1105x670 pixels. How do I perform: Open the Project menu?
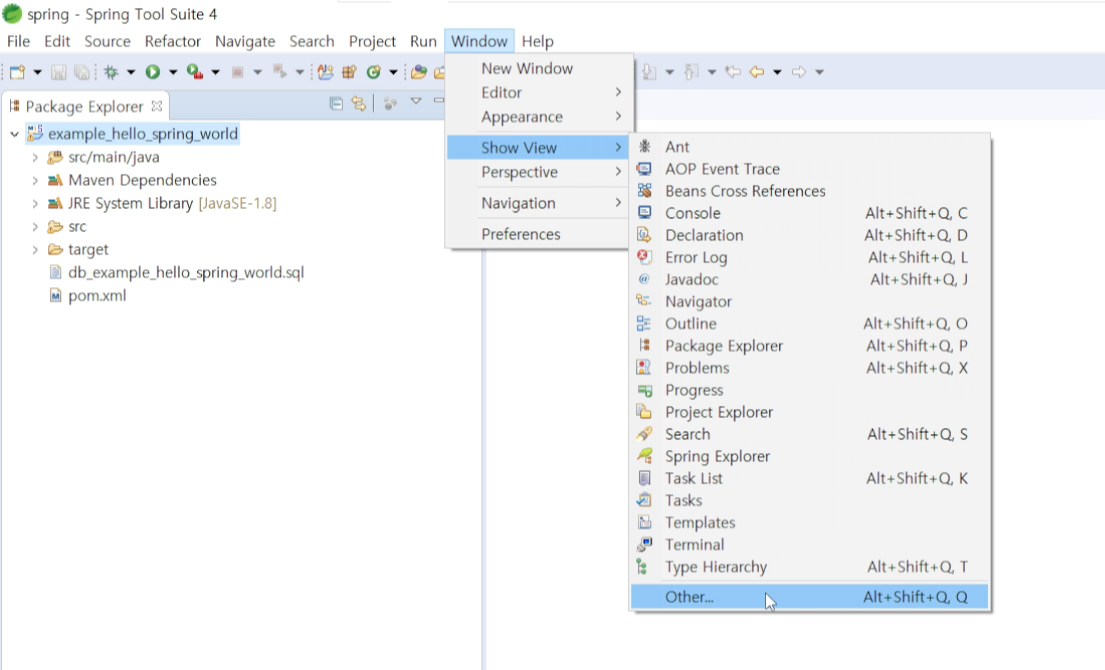click(x=372, y=41)
